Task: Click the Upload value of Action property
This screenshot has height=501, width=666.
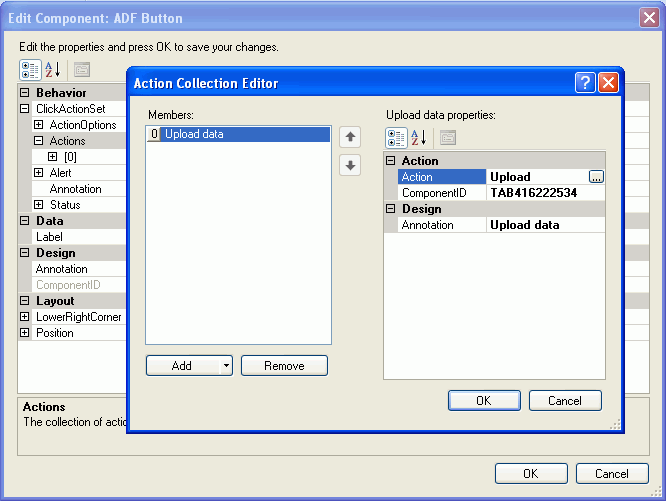Action: pos(510,177)
